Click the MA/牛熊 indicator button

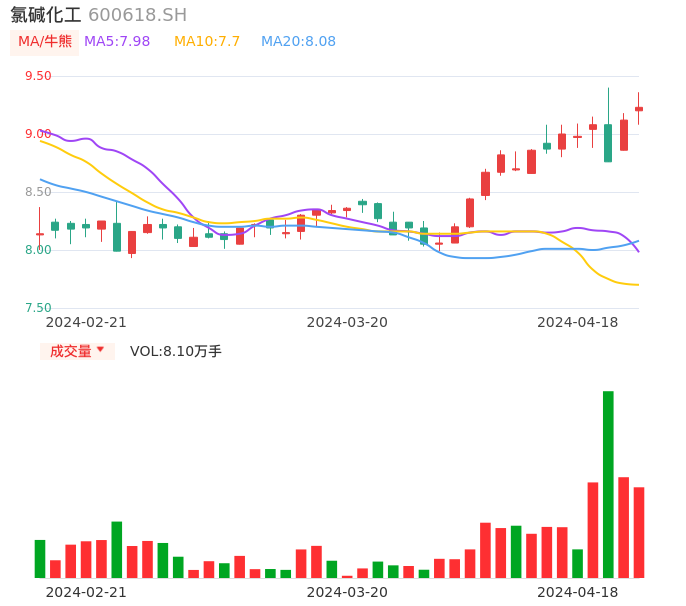(45, 42)
